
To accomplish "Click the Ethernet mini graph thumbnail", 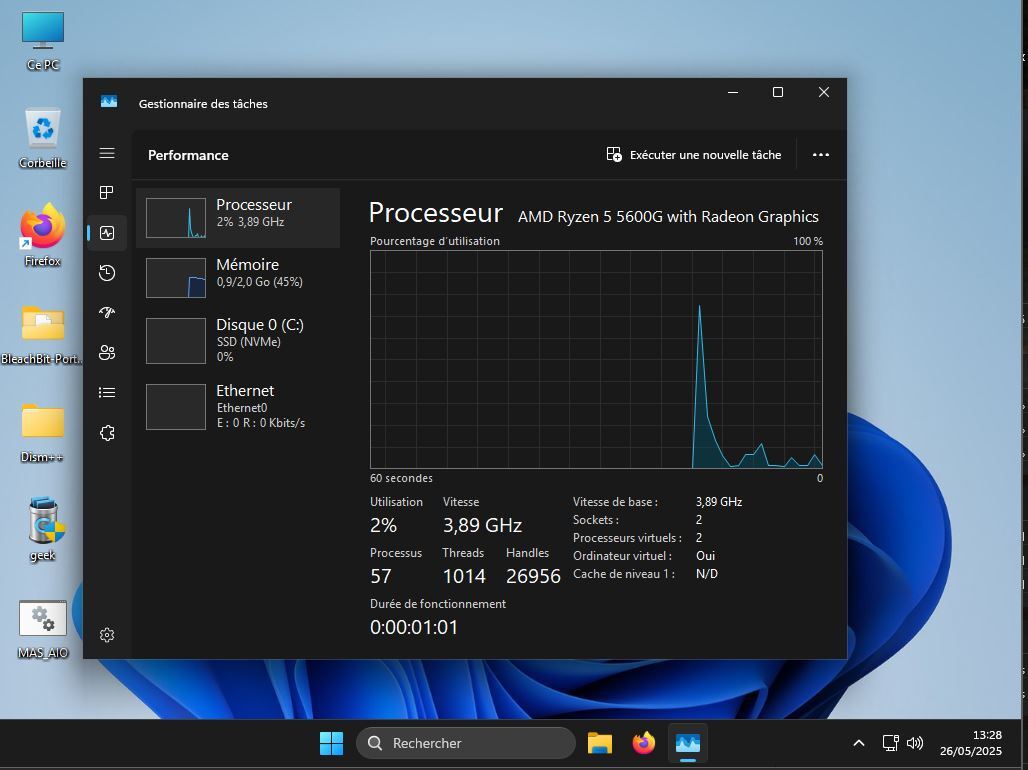I will pos(176,407).
